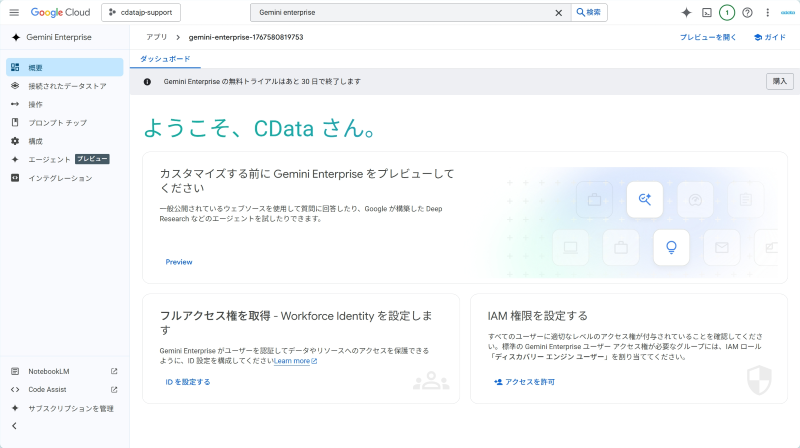This screenshot has height=448, width=800.
Task: Open Gemini AI assistant sparkle icon
Action: click(686, 13)
